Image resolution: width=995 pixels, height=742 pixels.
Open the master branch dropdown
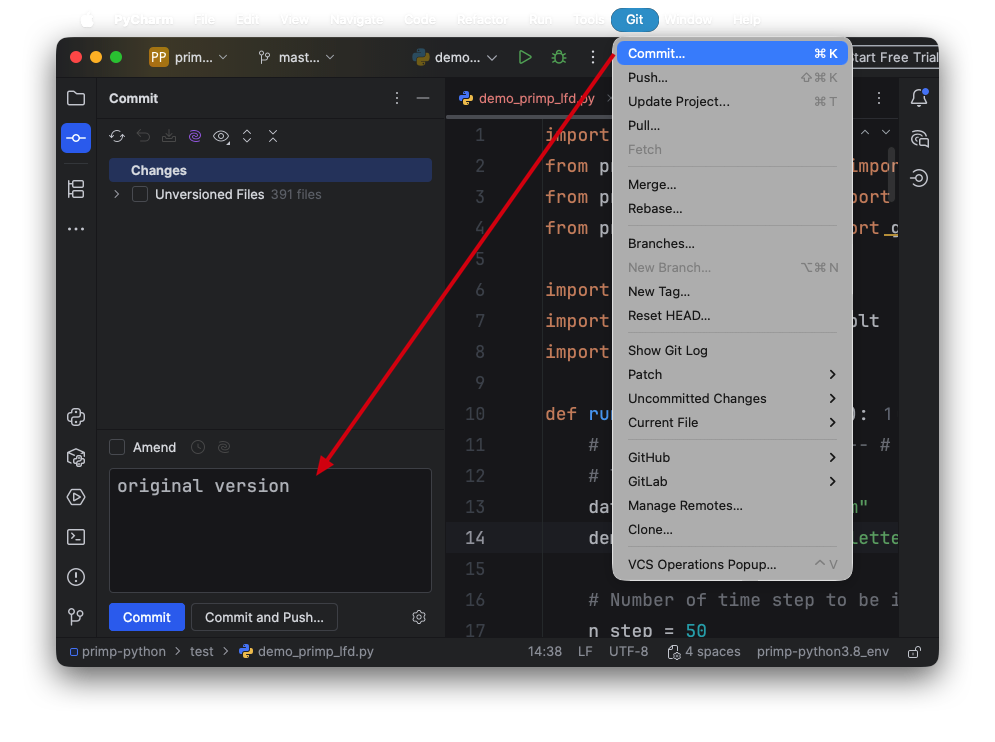tap(296, 58)
